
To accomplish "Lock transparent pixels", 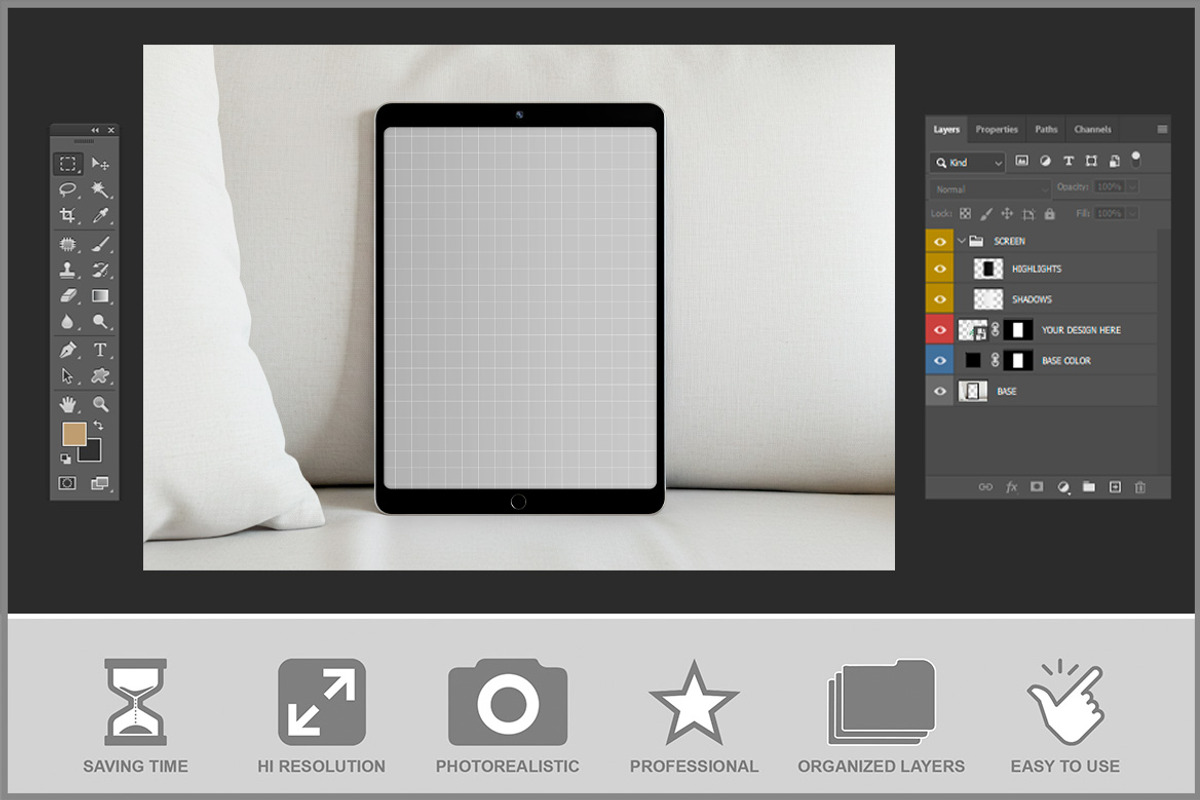I will (x=965, y=213).
